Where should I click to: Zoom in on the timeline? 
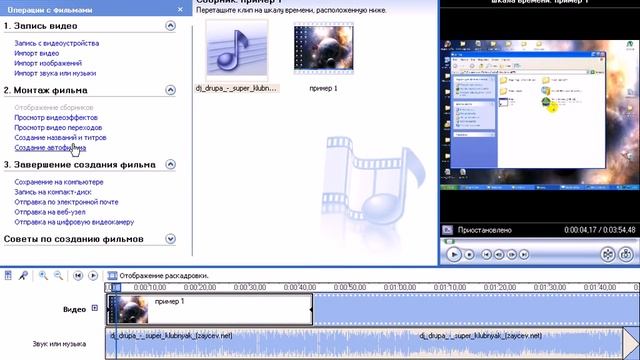(x=43, y=276)
